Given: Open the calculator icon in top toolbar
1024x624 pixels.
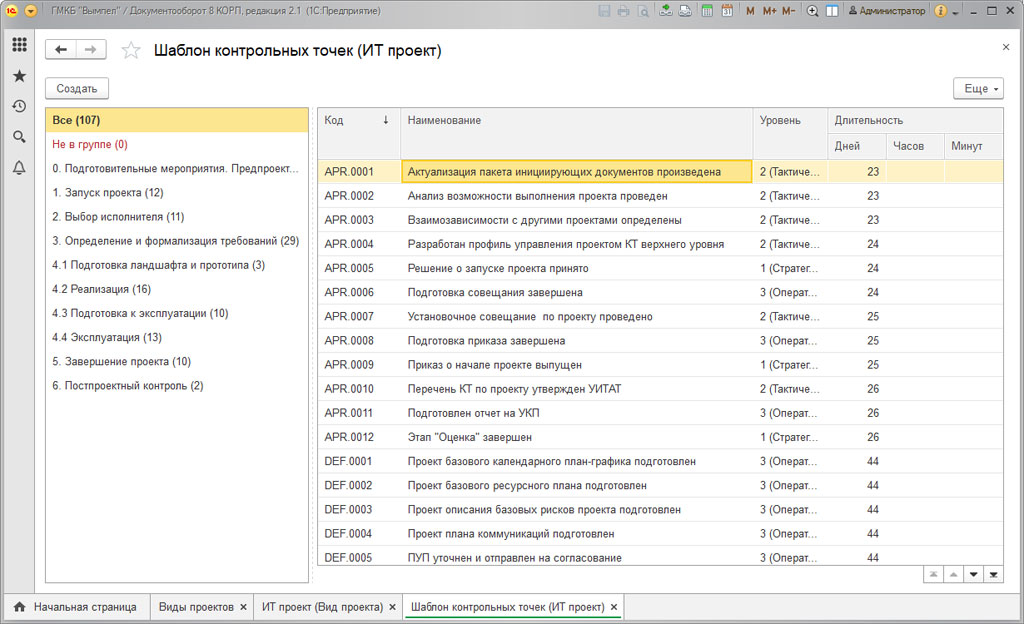Looking at the screenshot, I should click(x=707, y=11).
